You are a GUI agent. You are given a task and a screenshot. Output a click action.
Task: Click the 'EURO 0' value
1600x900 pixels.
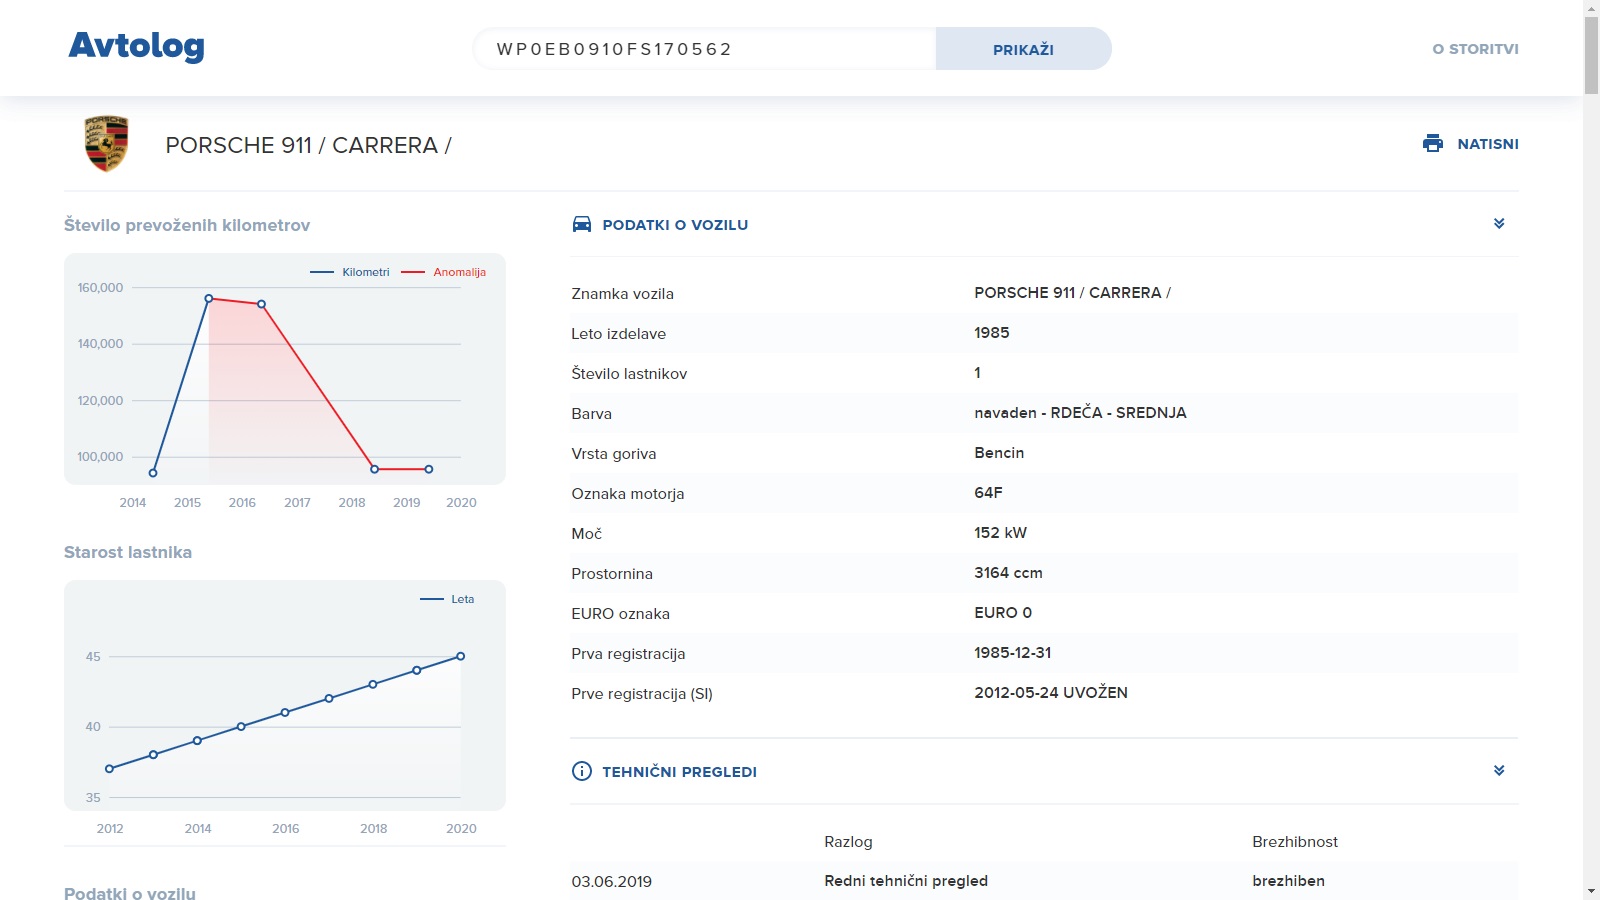click(x=1003, y=613)
